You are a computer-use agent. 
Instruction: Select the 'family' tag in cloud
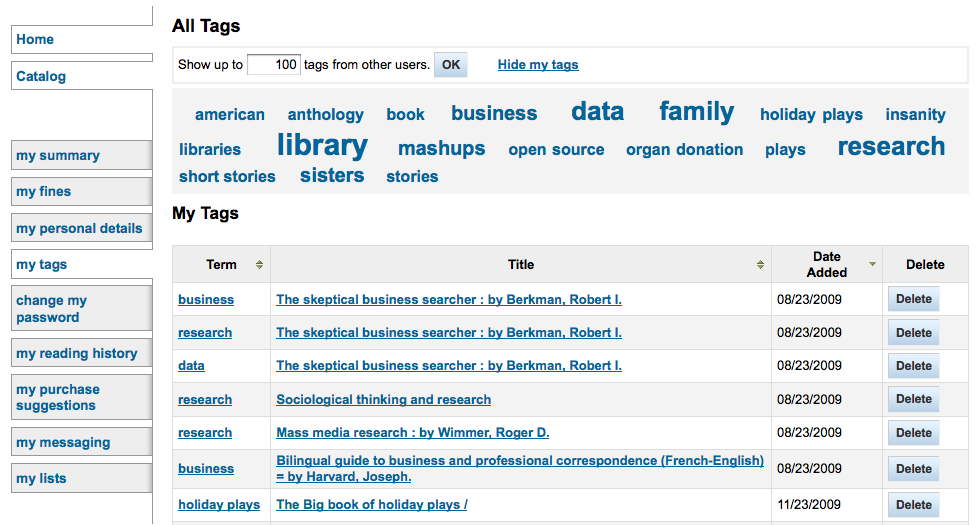[x=697, y=112]
